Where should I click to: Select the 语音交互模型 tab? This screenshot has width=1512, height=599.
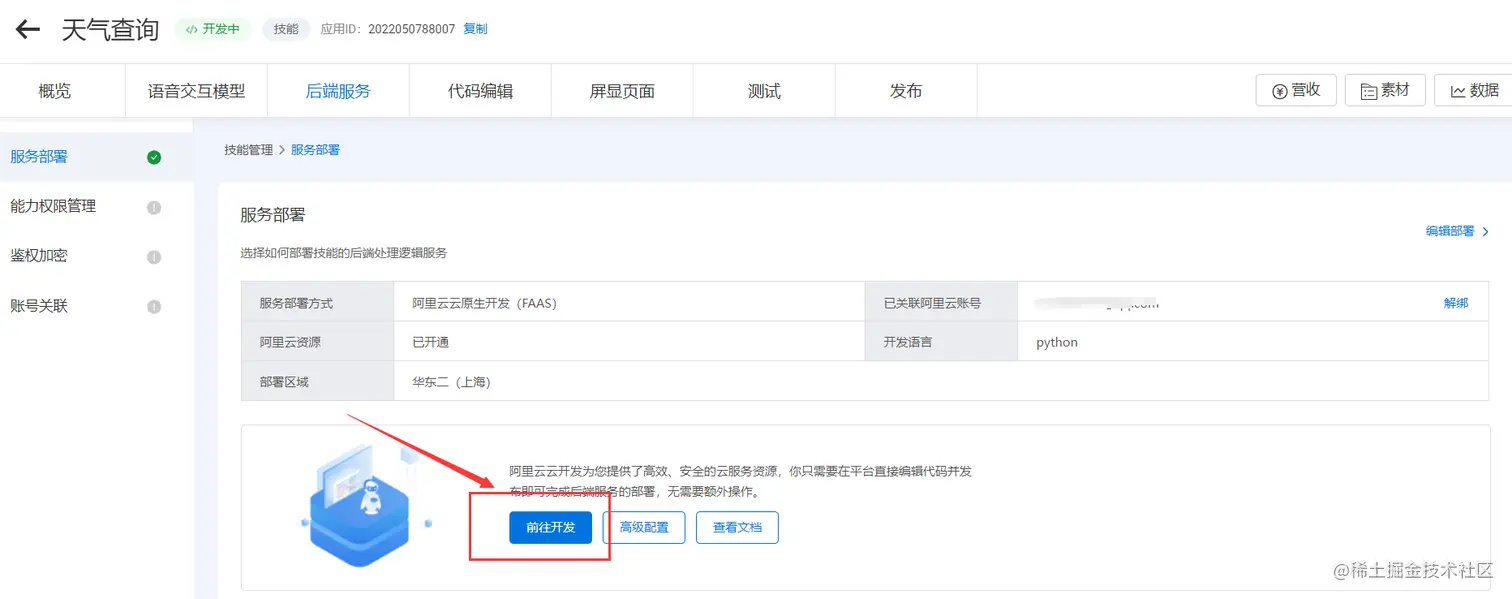(x=196, y=90)
